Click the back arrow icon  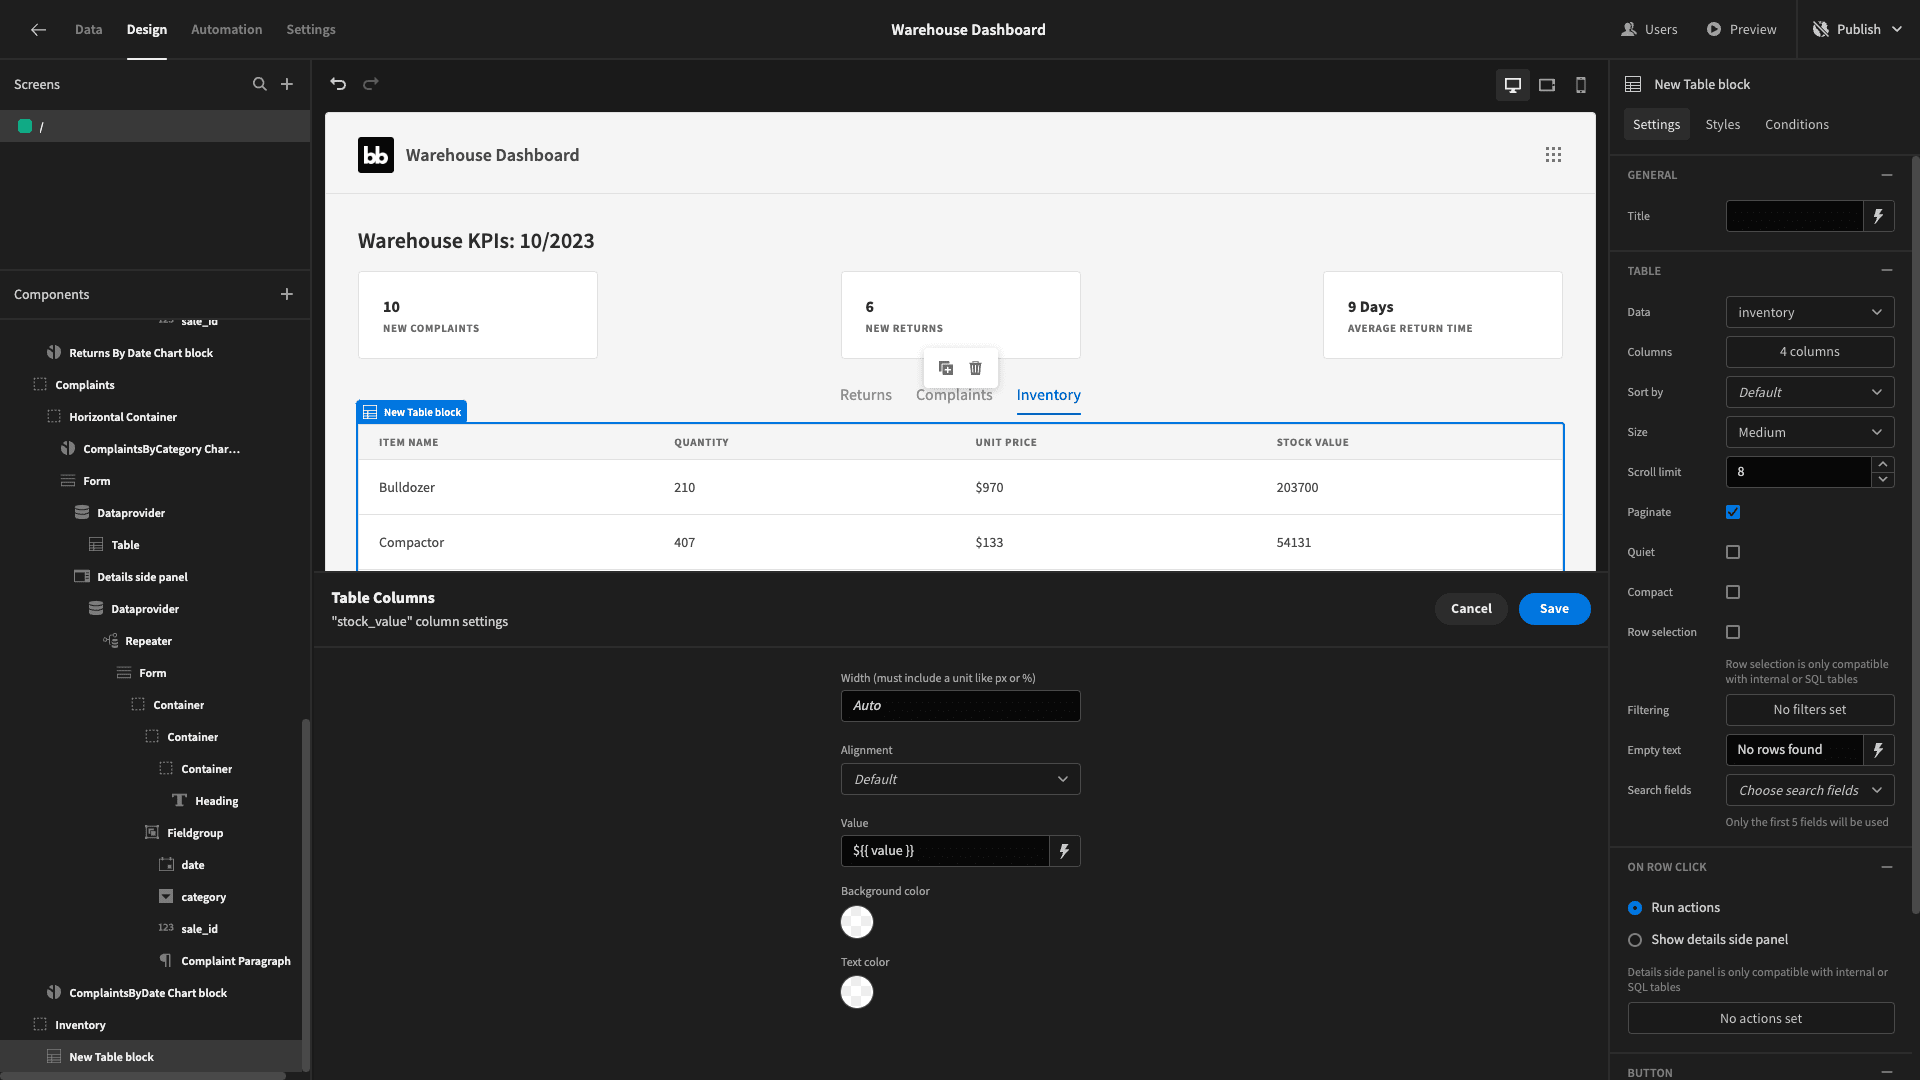pos(38,30)
